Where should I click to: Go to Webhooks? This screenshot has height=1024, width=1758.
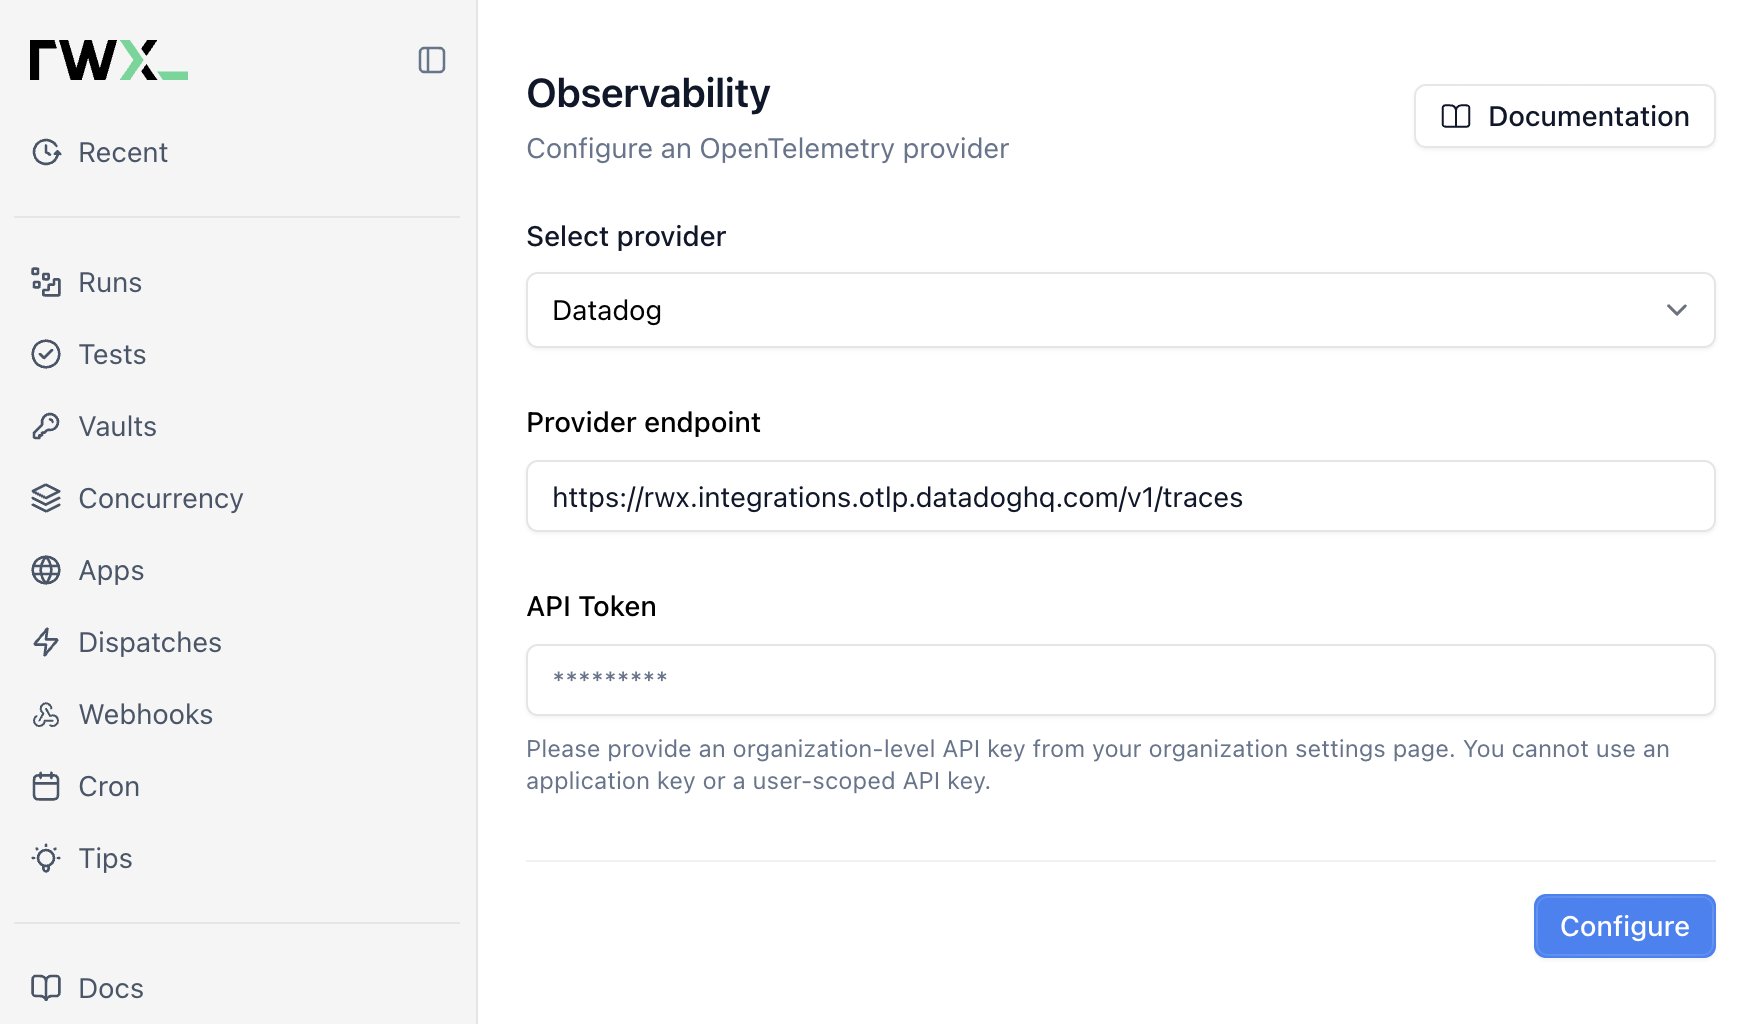pos(146,714)
